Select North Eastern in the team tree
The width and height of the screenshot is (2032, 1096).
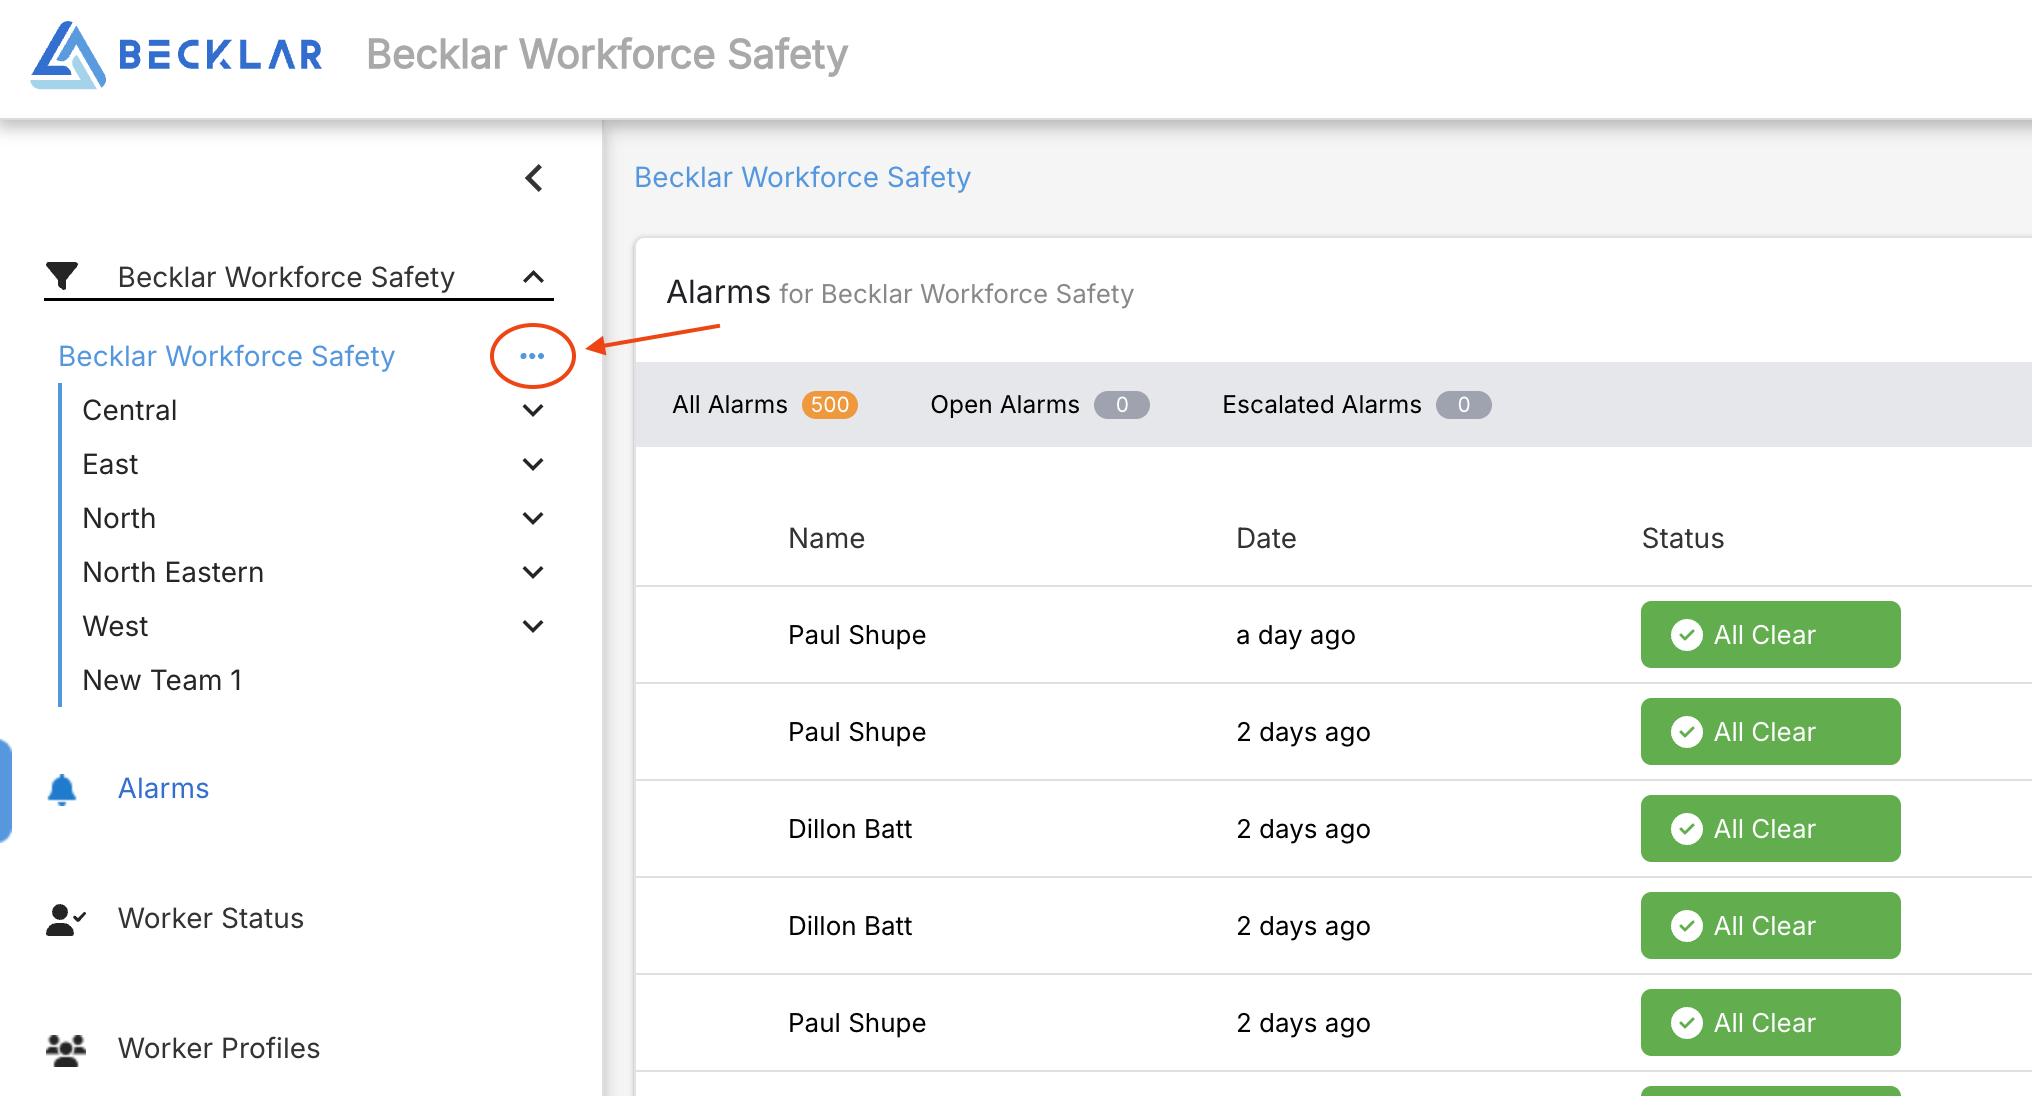(x=173, y=572)
